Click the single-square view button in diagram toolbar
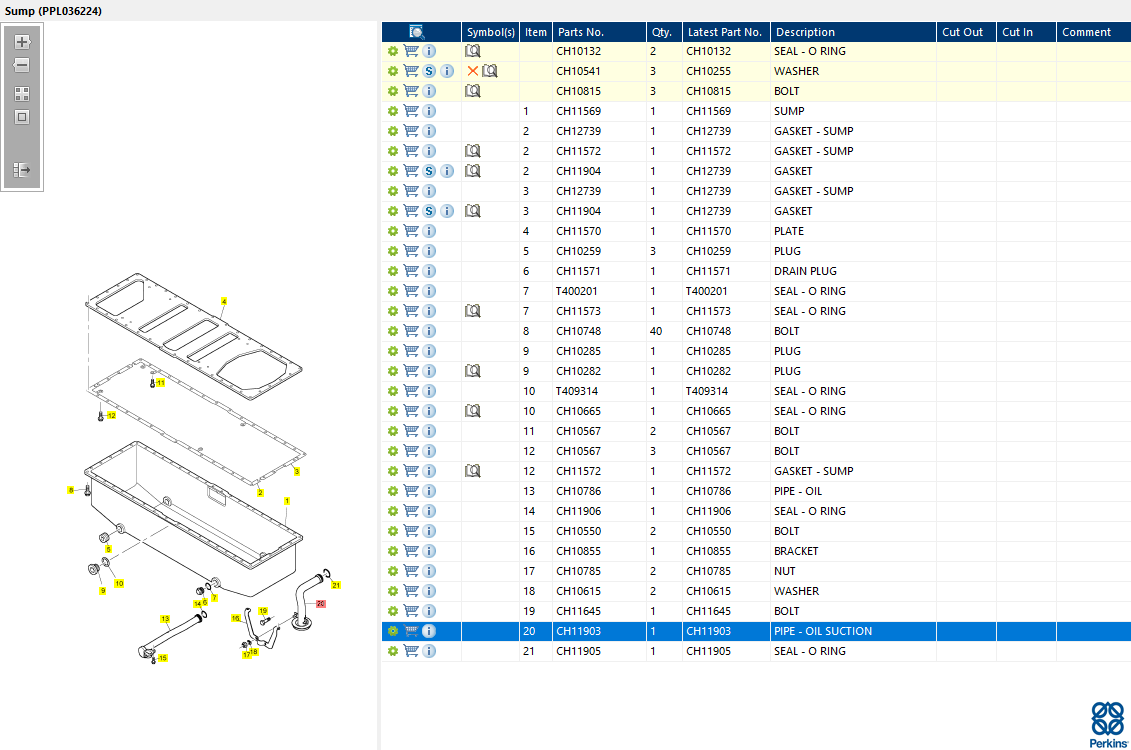This screenshot has height=750, width=1131. coord(22,117)
